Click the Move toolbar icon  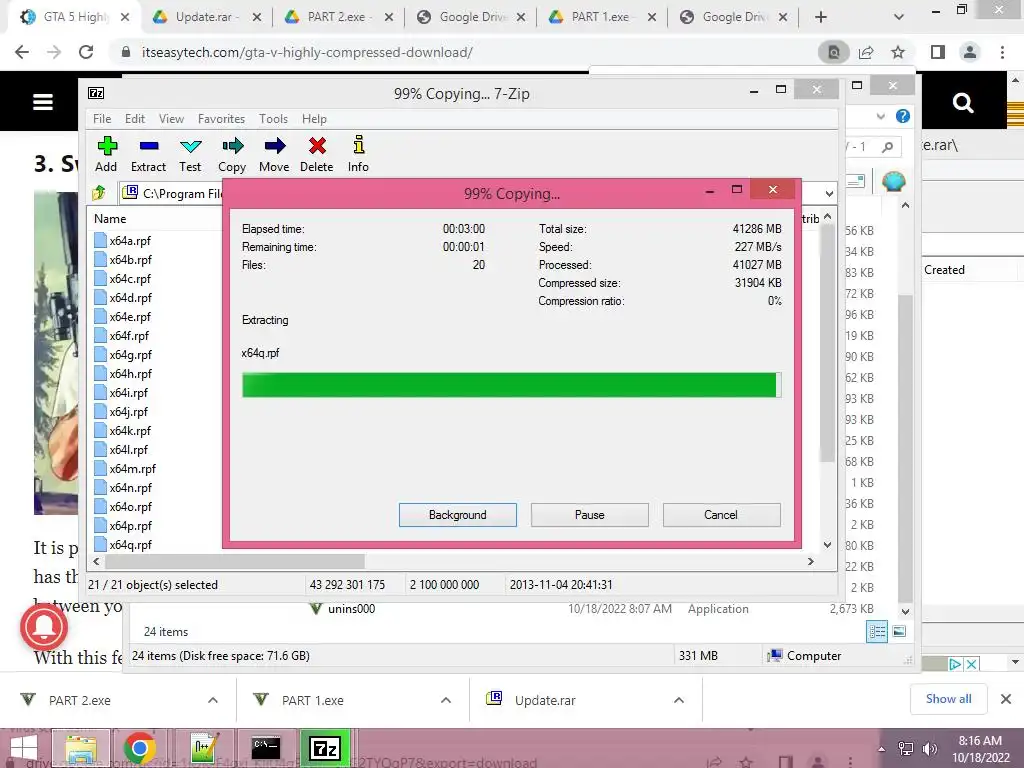tap(275, 146)
